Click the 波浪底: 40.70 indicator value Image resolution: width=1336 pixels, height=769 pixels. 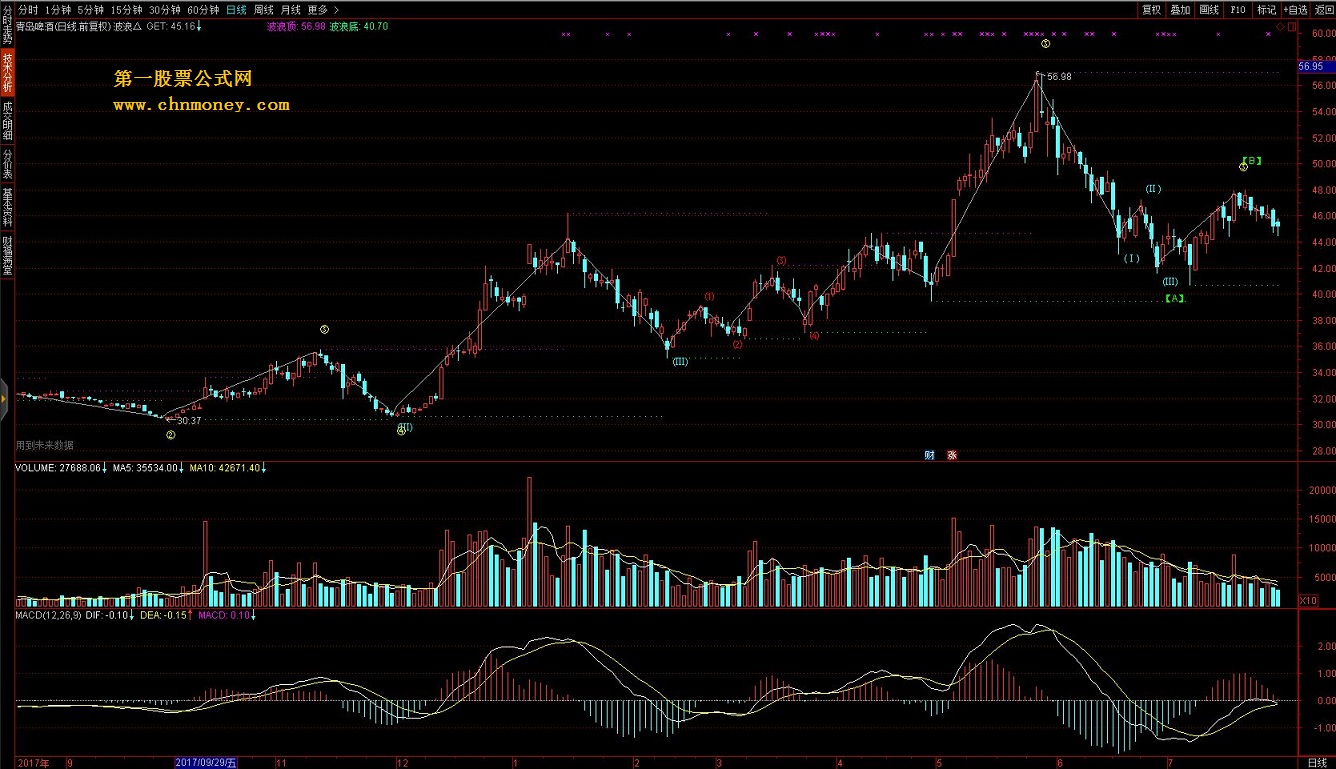[x=359, y=26]
